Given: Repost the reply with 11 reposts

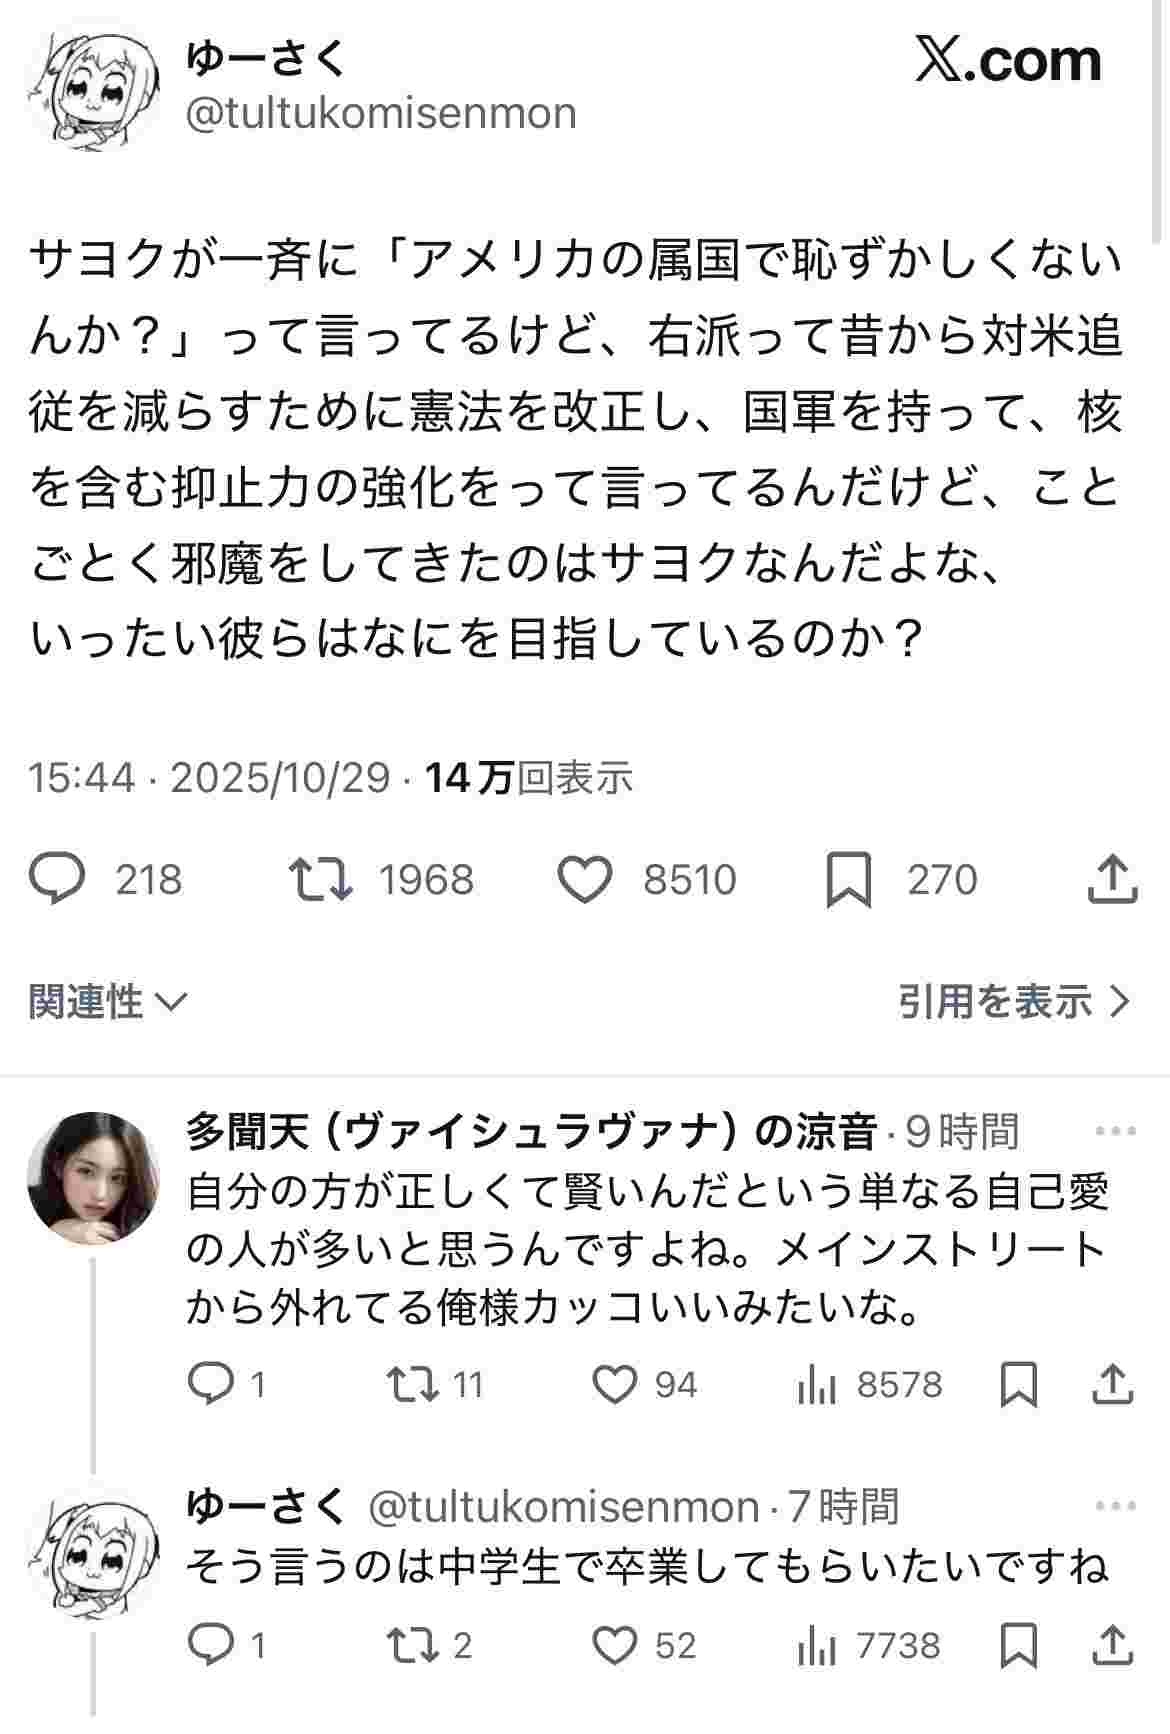Looking at the screenshot, I should tap(412, 1385).
